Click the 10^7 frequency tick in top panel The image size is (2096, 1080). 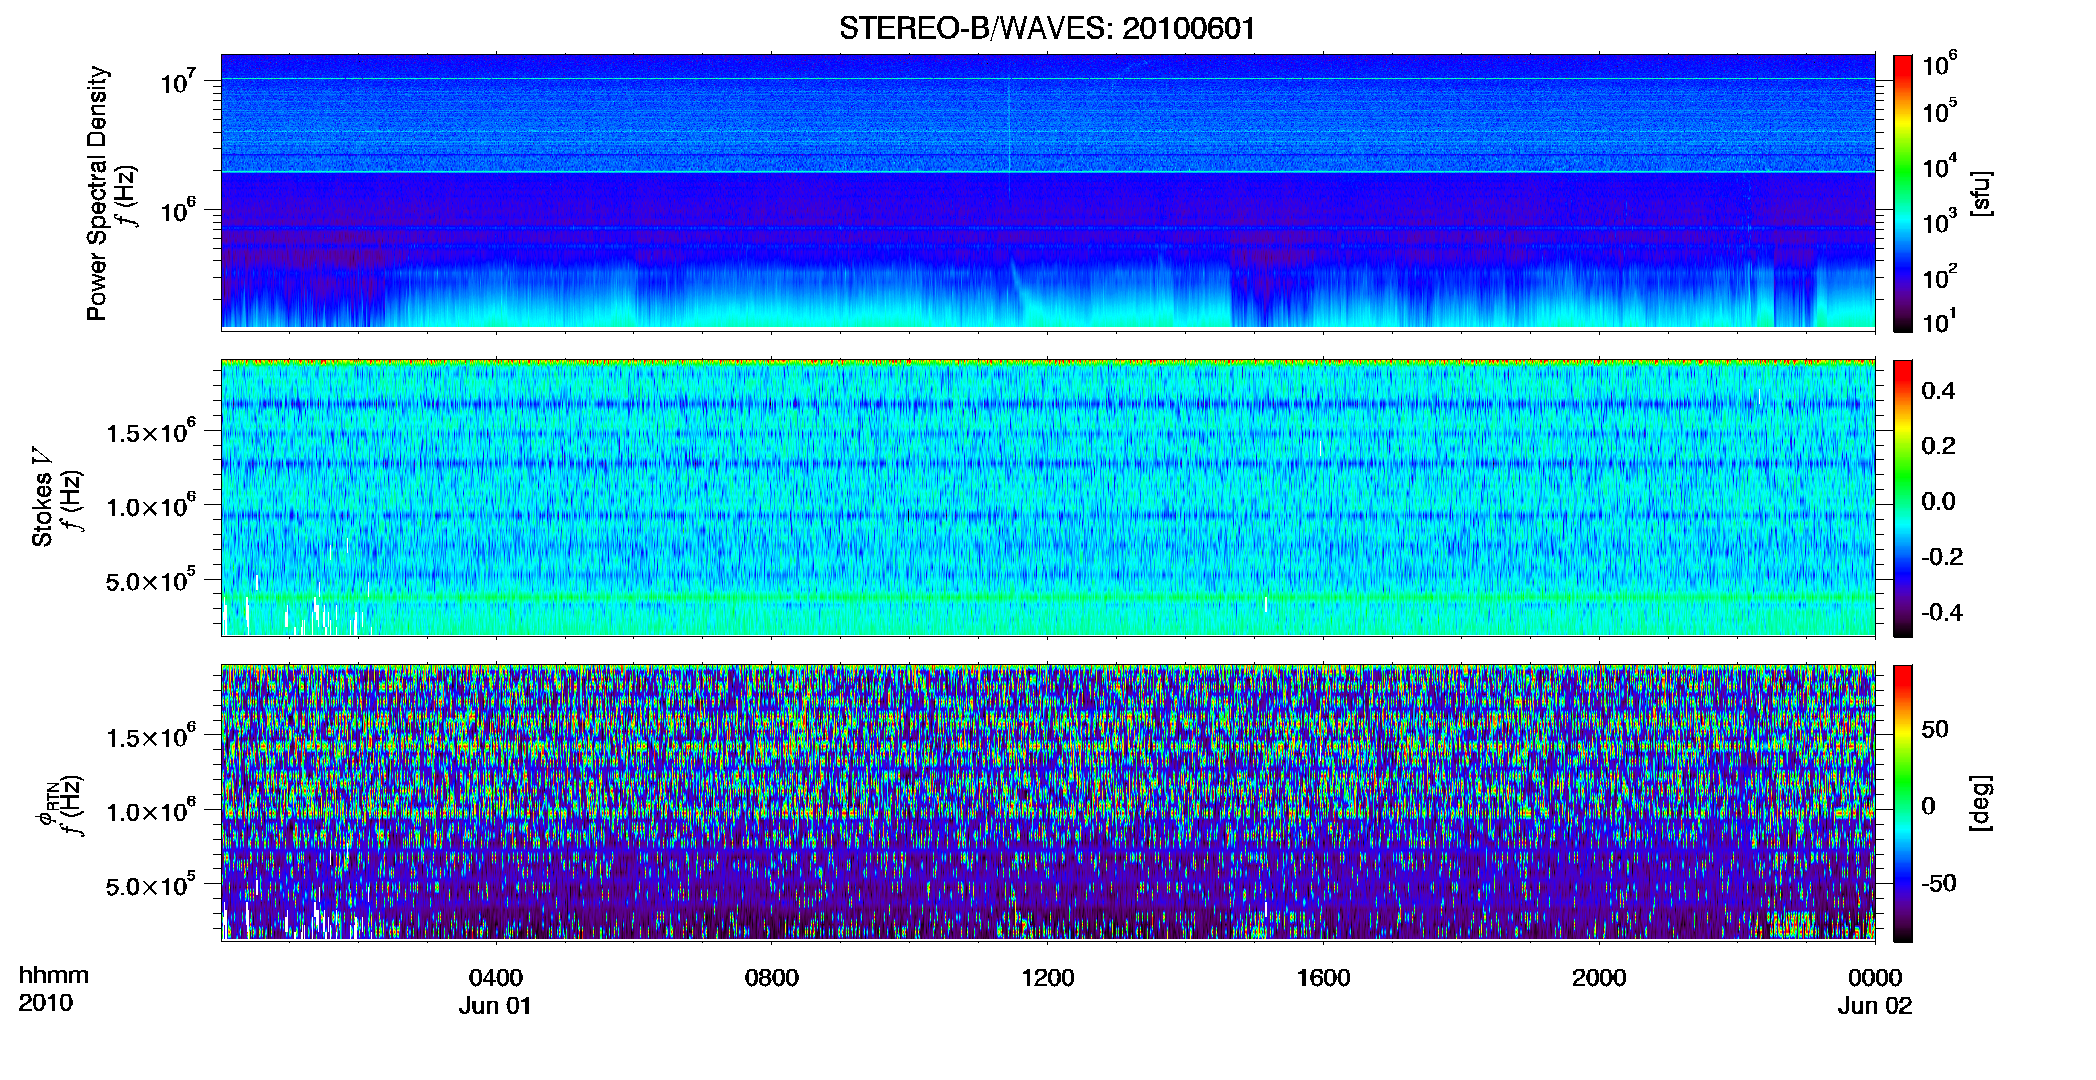[178, 82]
